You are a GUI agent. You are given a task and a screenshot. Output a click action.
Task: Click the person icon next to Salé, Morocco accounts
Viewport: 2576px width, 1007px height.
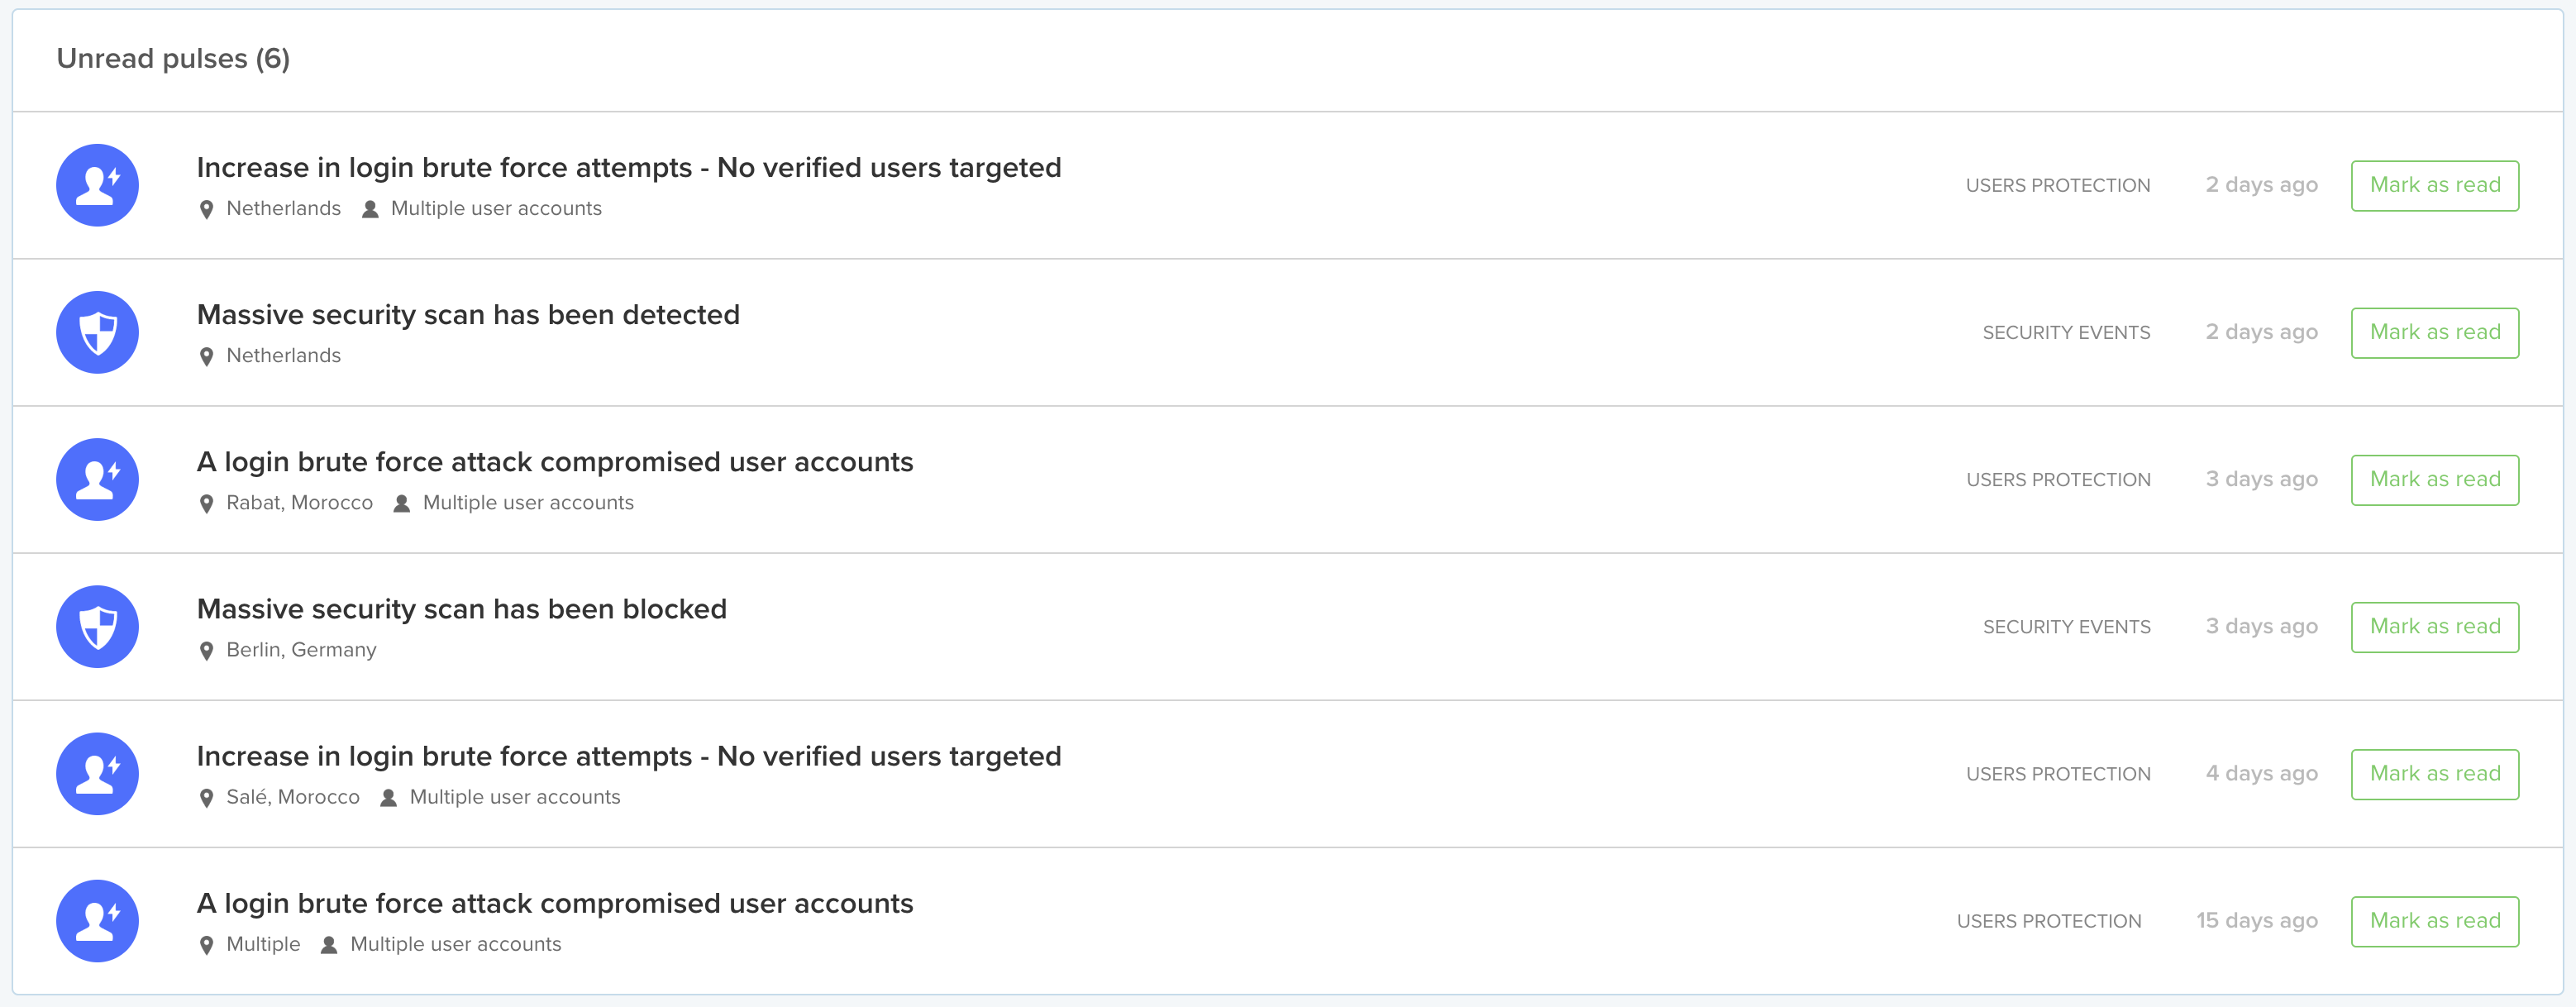pyautogui.click(x=389, y=798)
